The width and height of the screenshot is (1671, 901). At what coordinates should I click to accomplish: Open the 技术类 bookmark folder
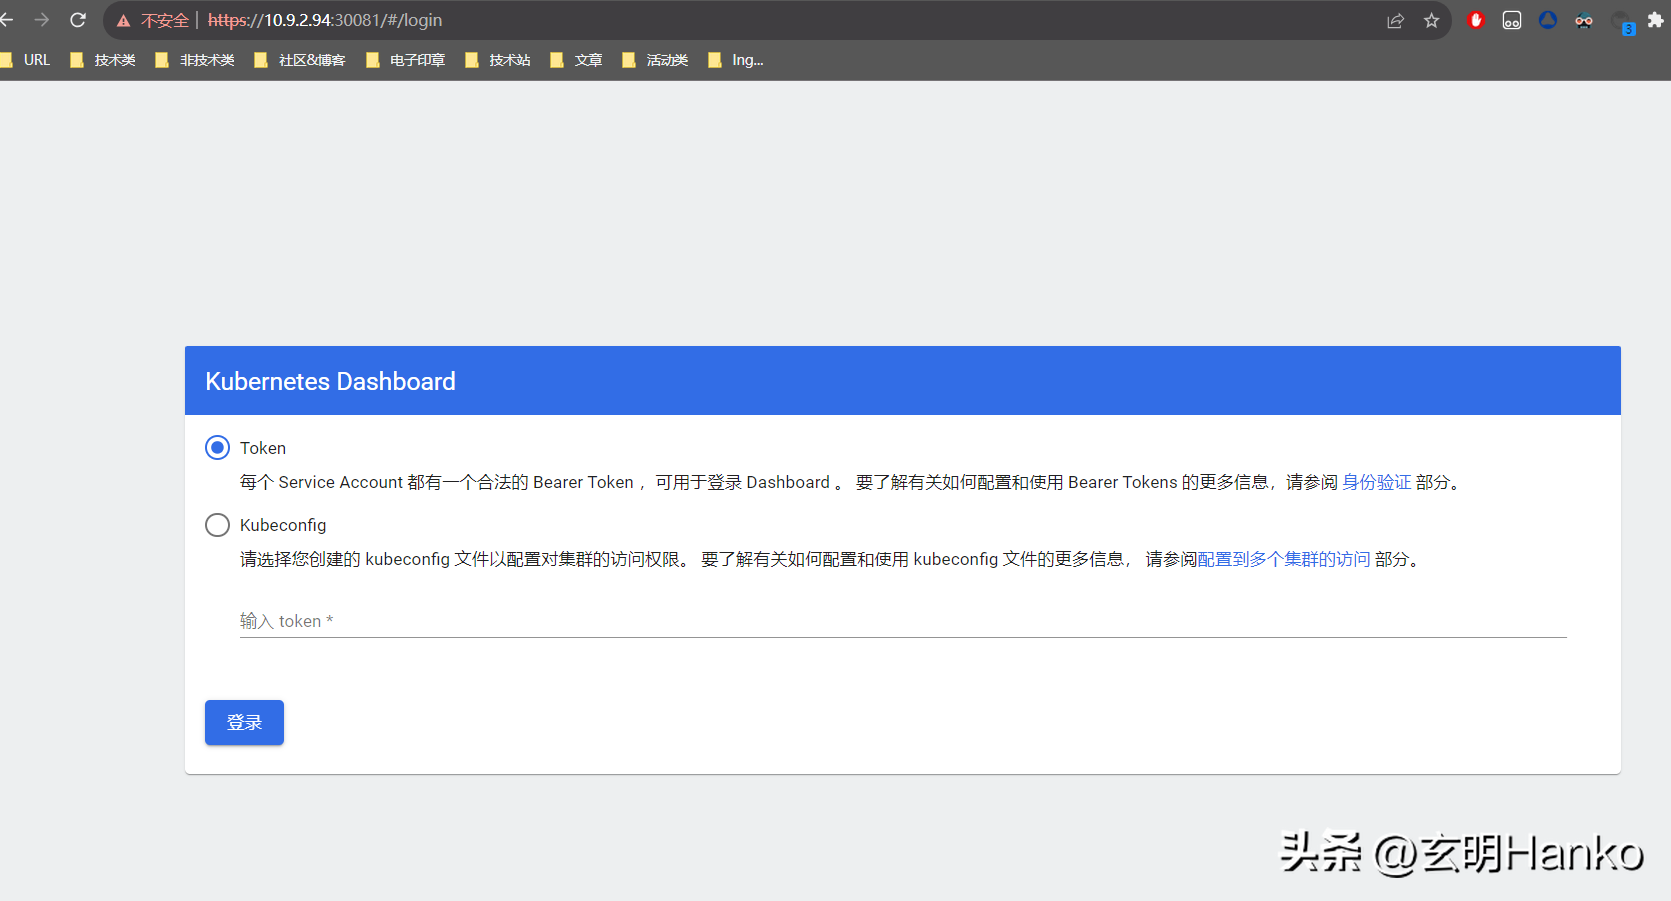click(103, 60)
